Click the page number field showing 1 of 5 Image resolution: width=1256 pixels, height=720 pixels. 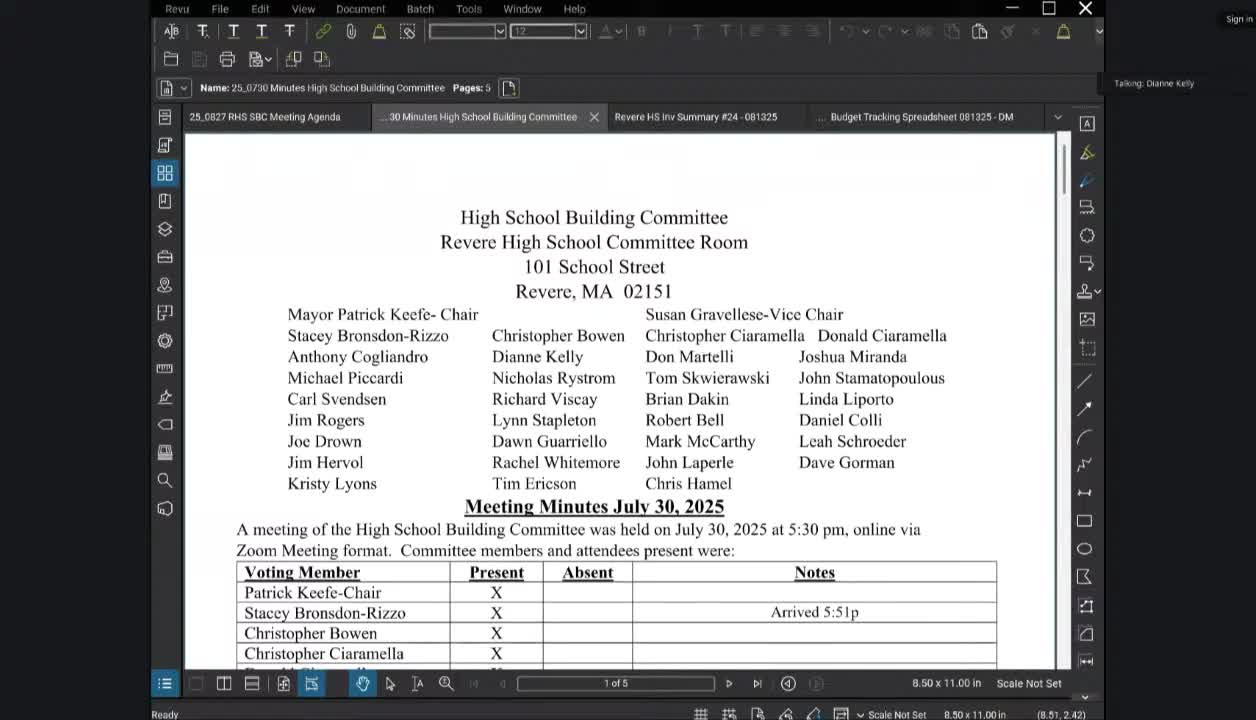616,684
